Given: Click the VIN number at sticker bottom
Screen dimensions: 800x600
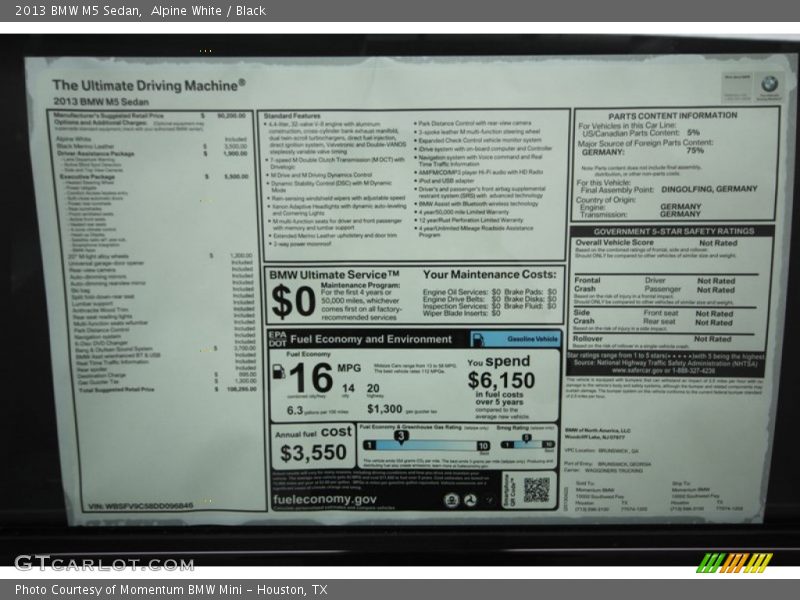Looking at the screenshot, I should (x=141, y=506).
